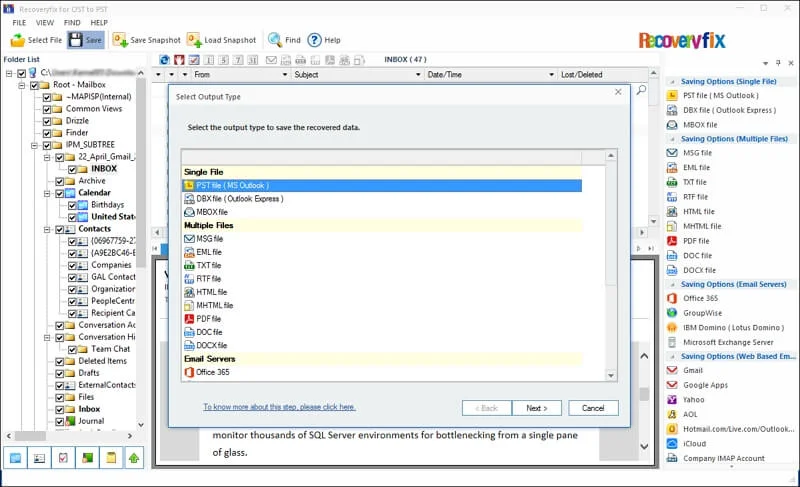The width and height of the screenshot is (800, 487).
Task: Open the FIND menu
Action: tap(72, 22)
